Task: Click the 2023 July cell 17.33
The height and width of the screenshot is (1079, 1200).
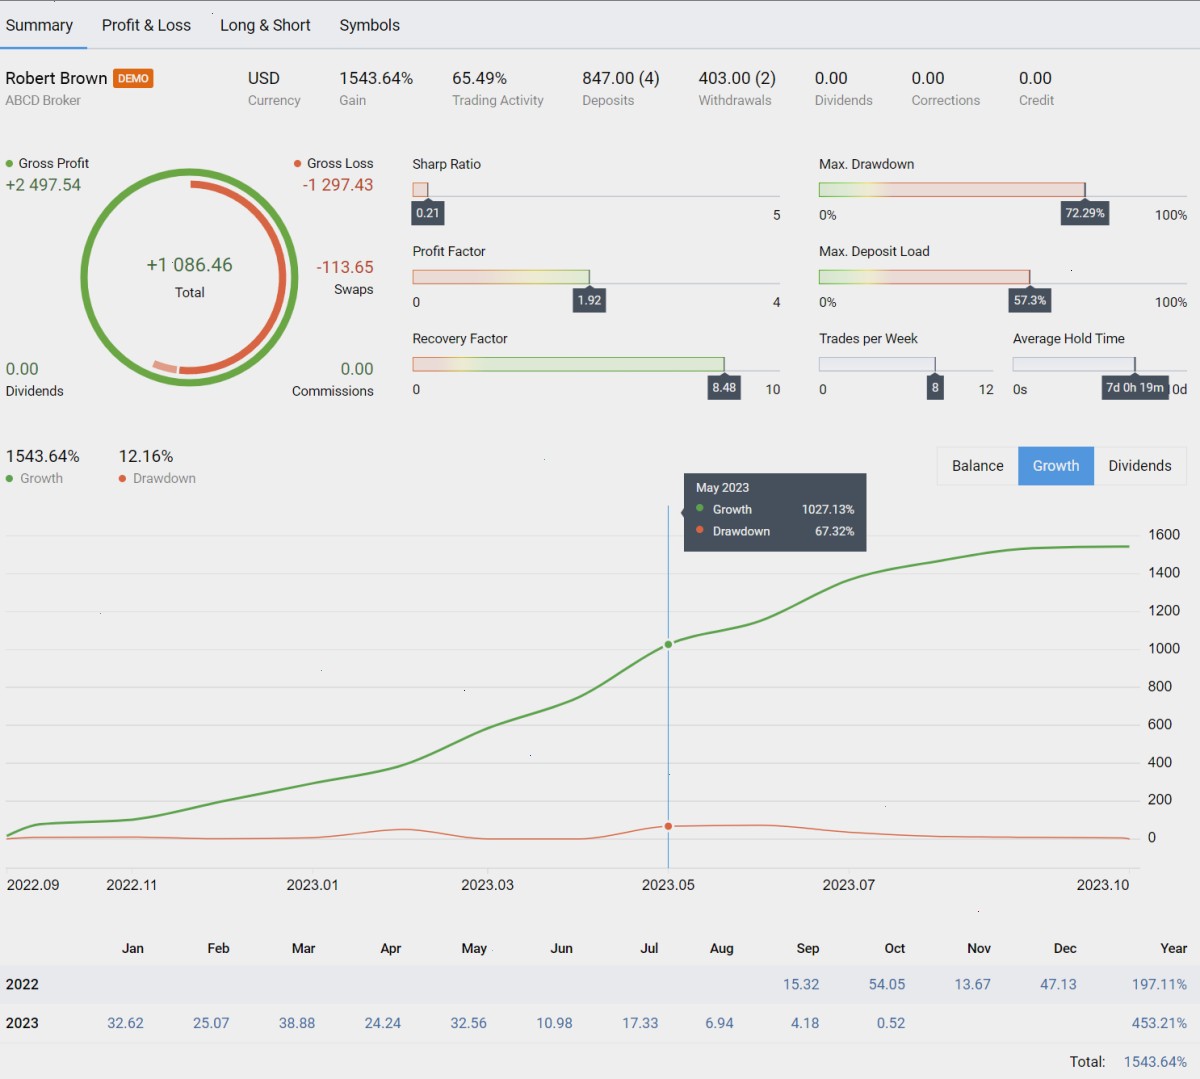Action: point(640,1024)
